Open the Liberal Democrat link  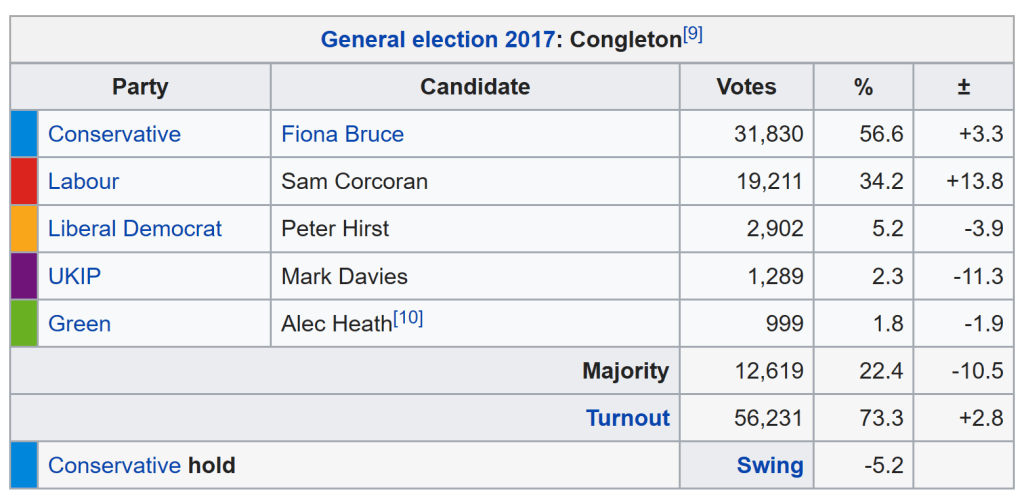[x=135, y=228]
